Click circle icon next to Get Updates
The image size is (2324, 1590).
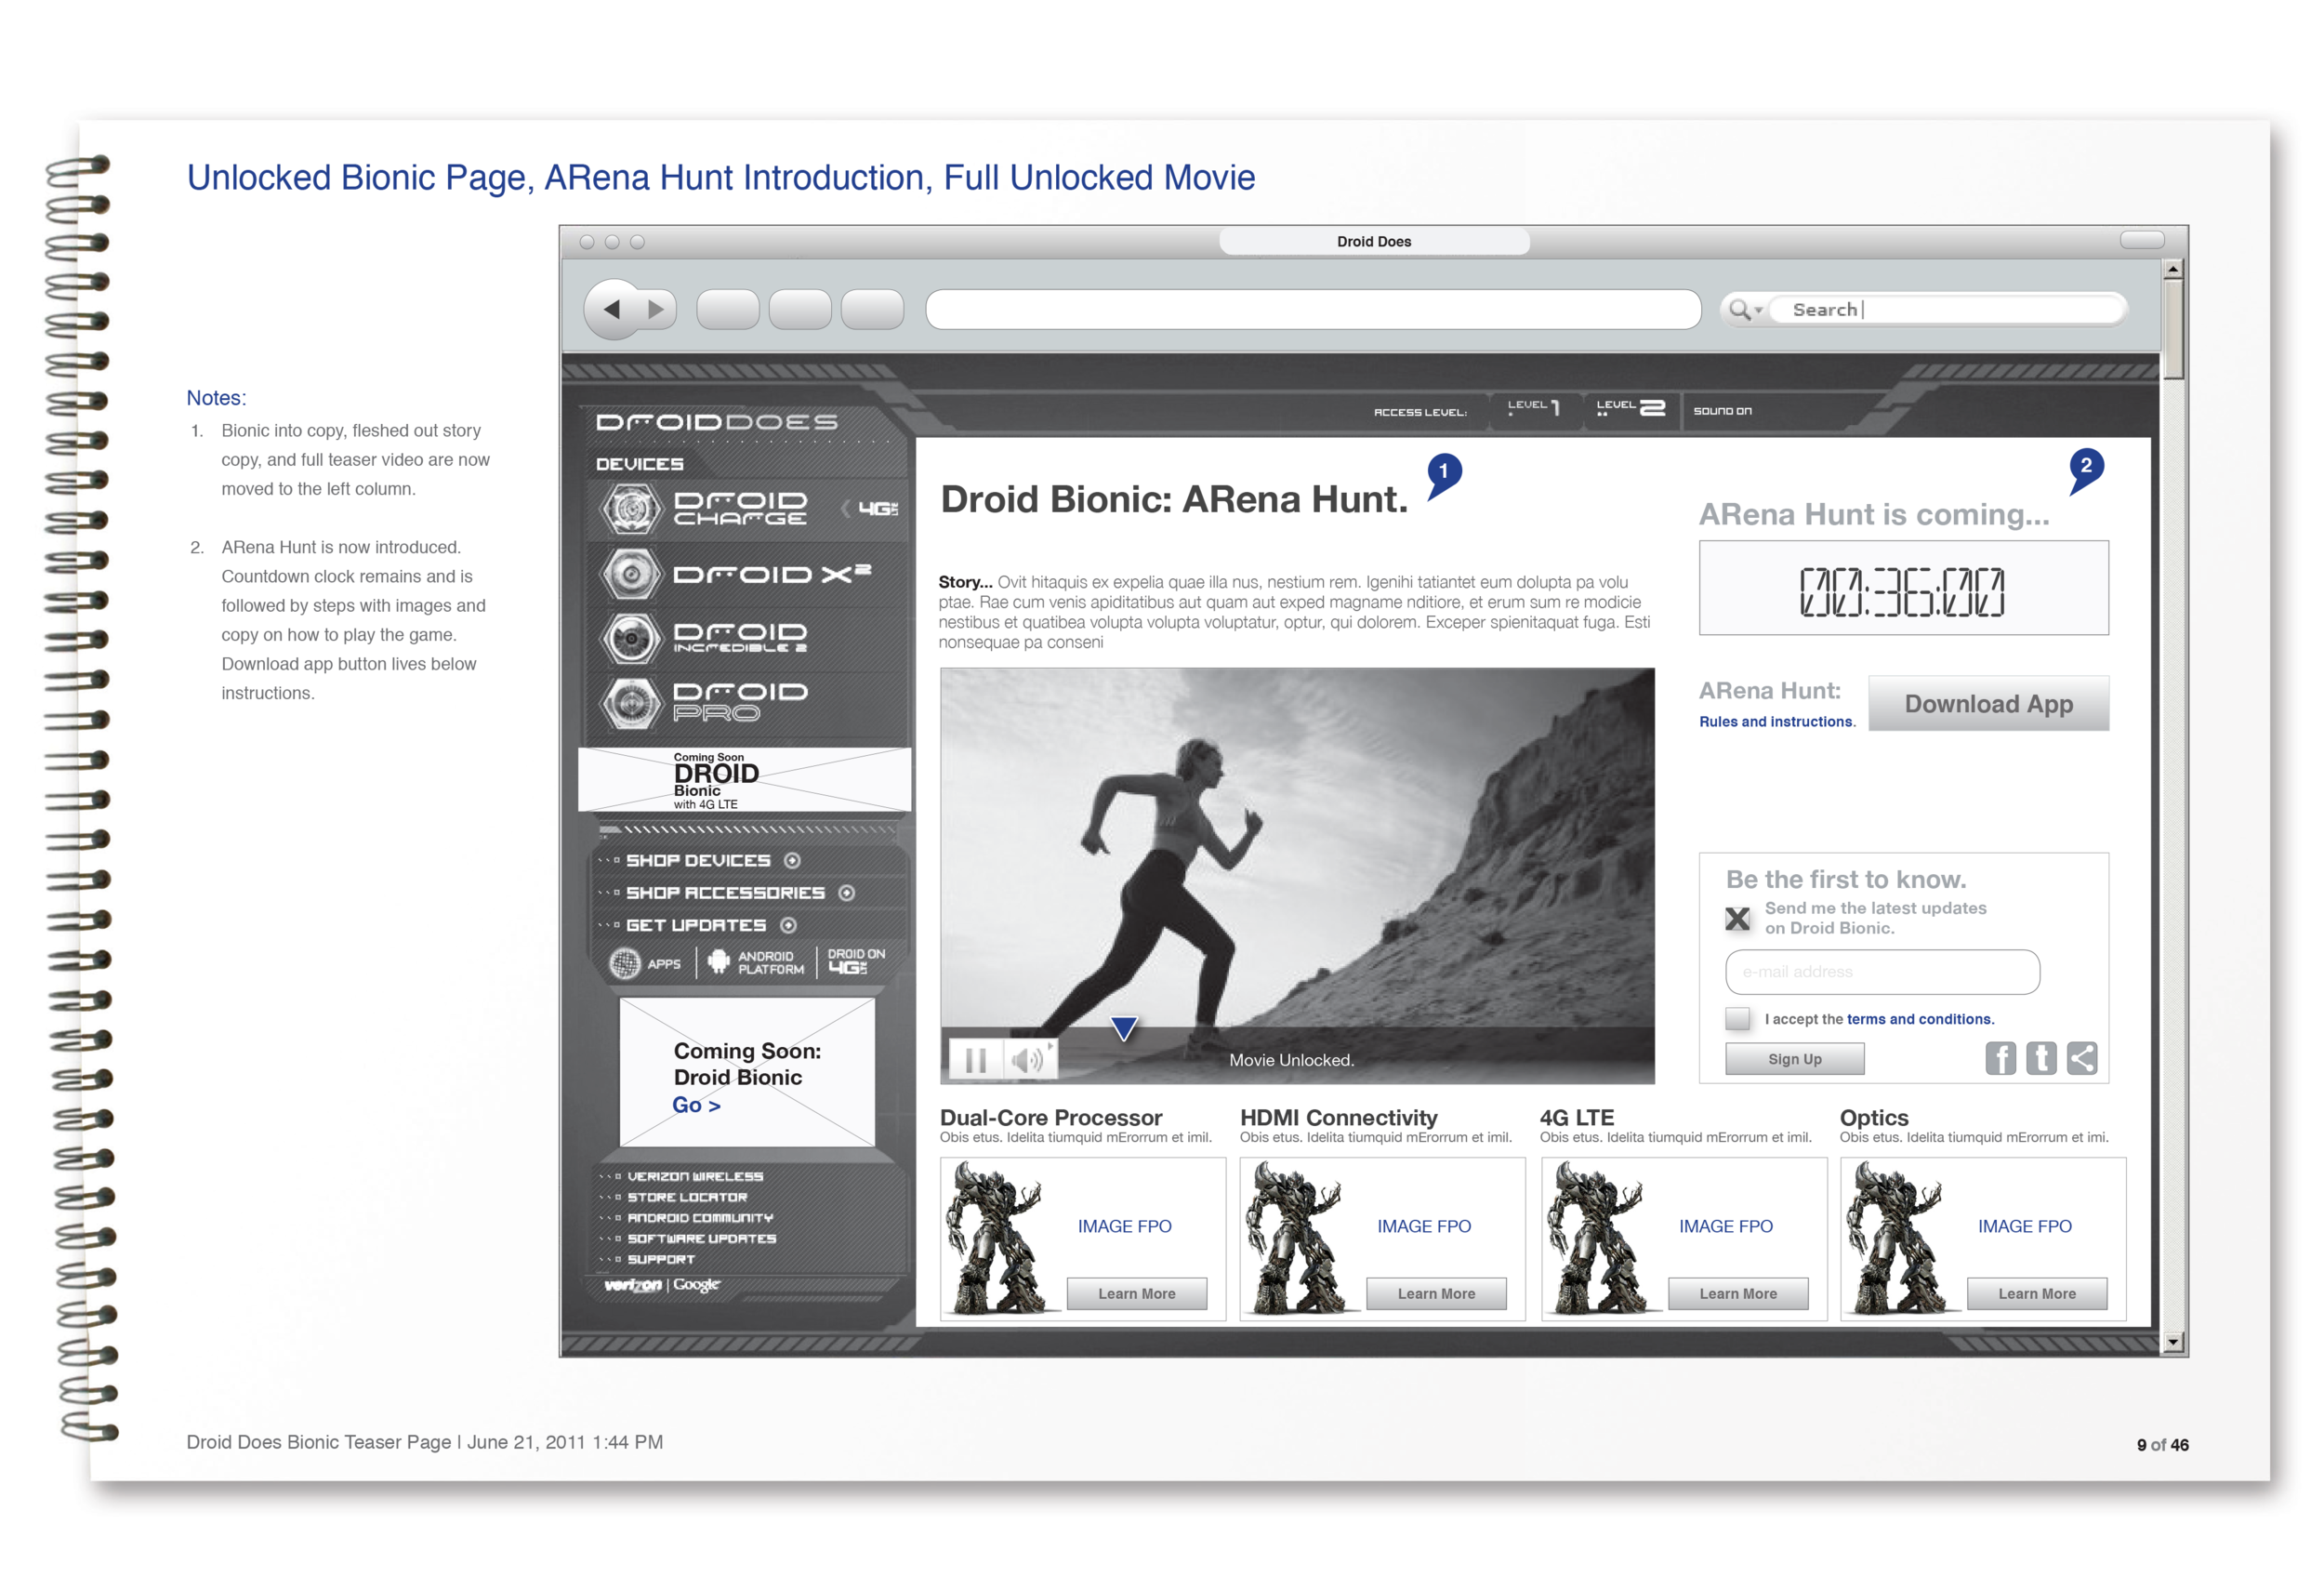point(788,926)
